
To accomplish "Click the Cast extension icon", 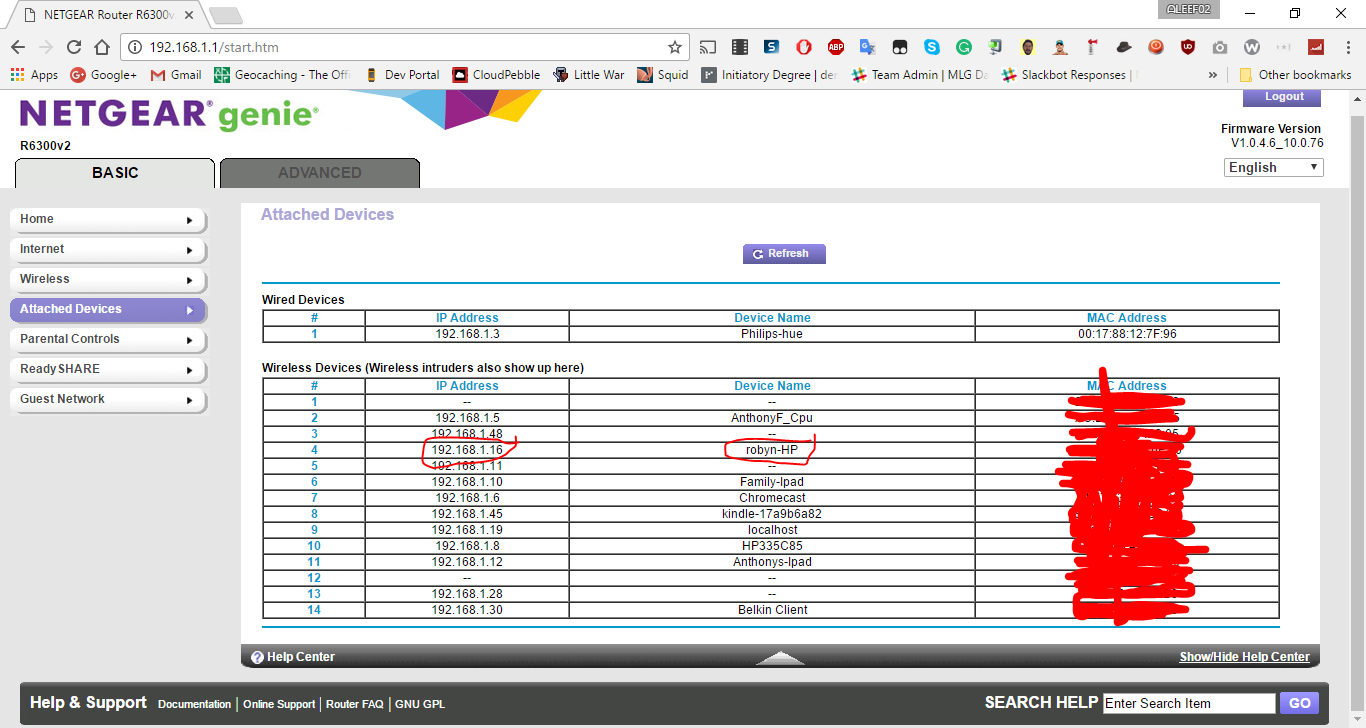I will (708, 47).
